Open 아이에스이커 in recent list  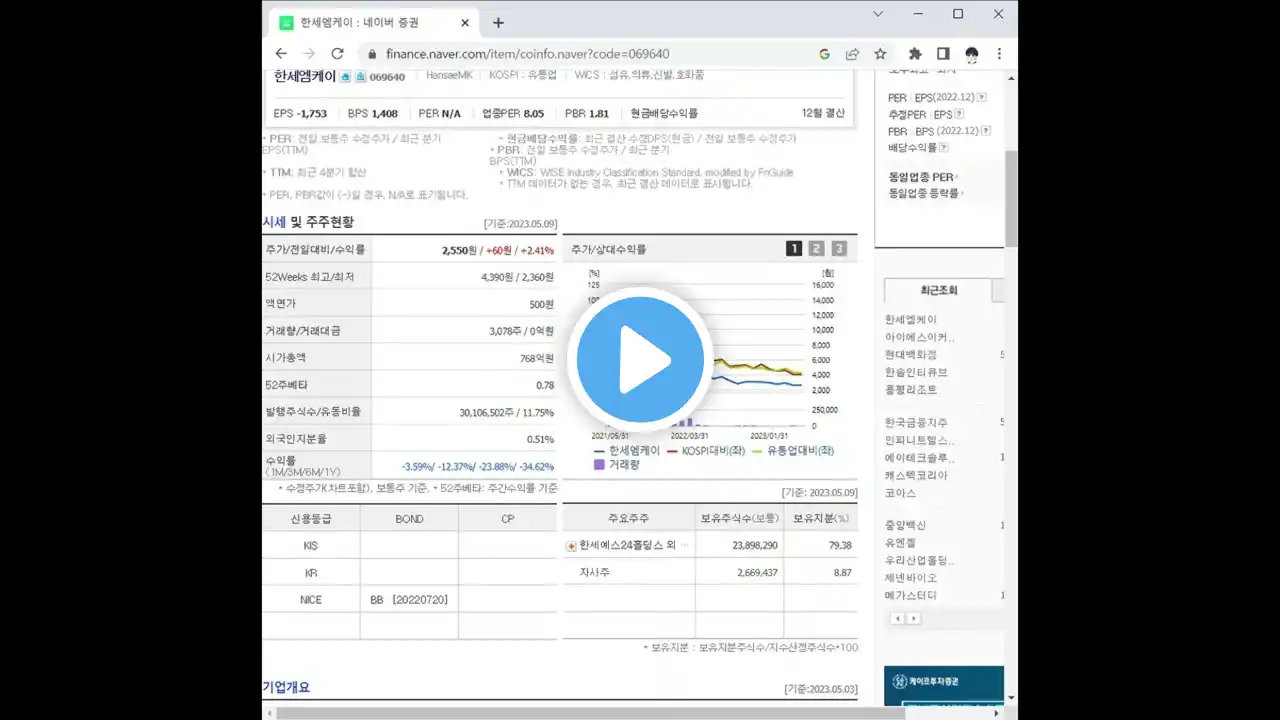[919, 337]
